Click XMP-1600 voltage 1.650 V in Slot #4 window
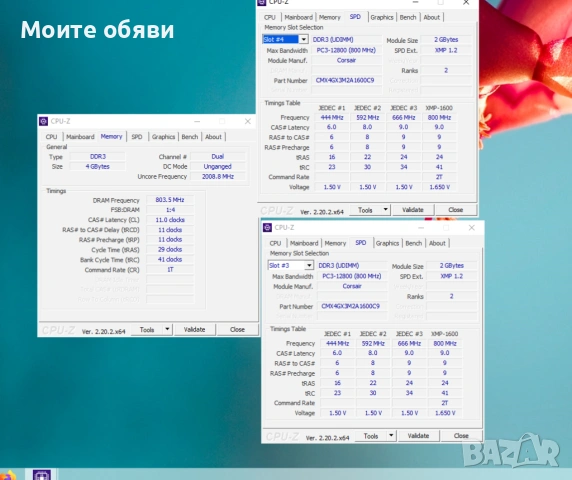Screen dimensions: 572x480 click(x=439, y=187)
